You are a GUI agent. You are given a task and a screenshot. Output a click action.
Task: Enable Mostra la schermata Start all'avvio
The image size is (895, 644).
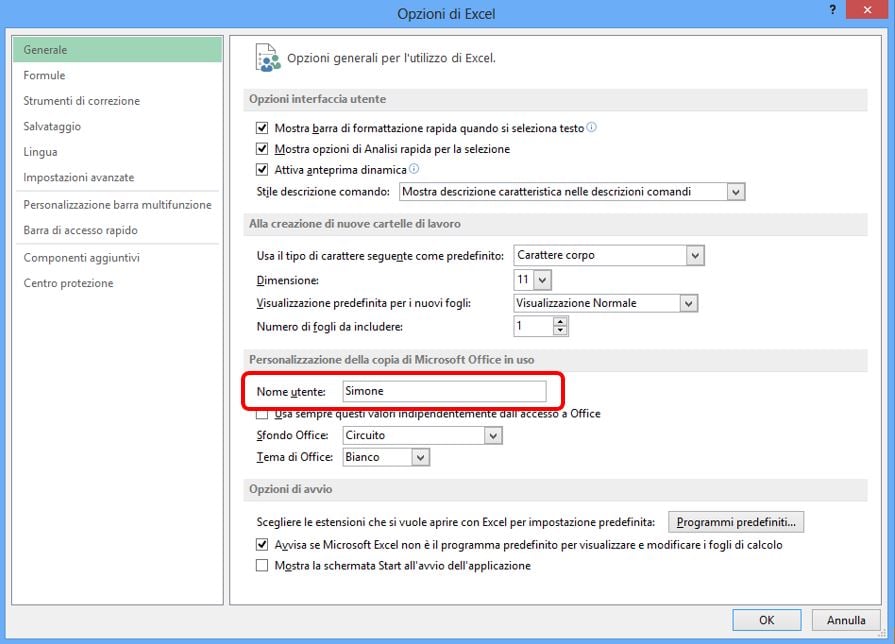pos(262,566)
